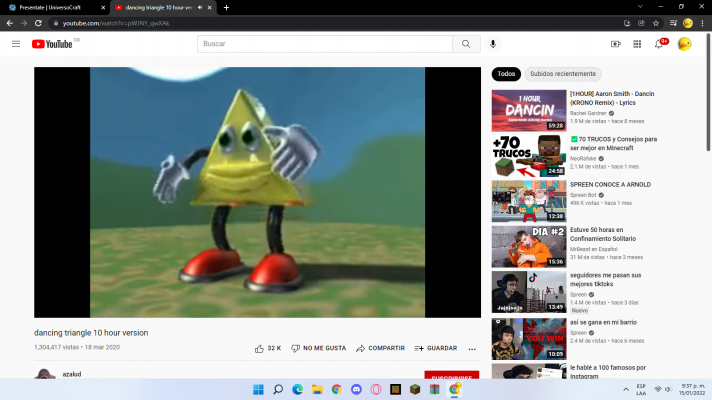Open the 1 HOUR Dancin video thumbnail
The image size is (712, 400).
pyautogui.click(x=528, y=111)
